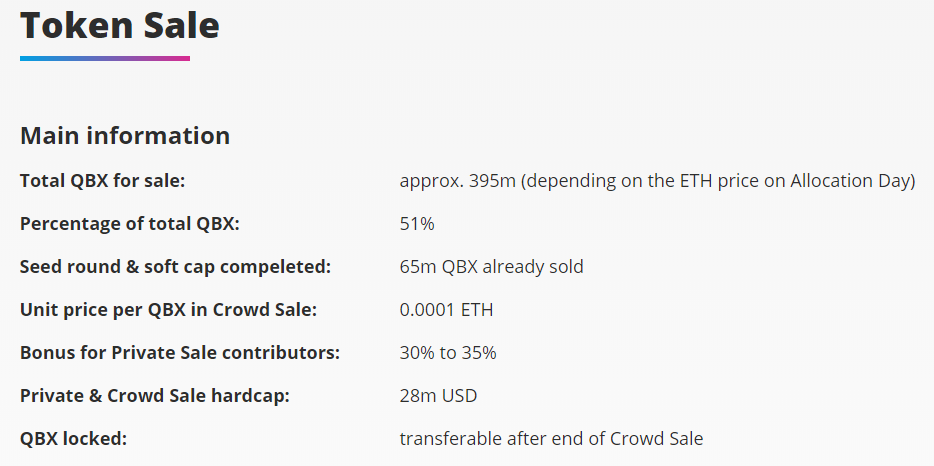The image size is (934, 466).
Task: Select the '65m QBX already sold' text
Action: click(491, 267)
